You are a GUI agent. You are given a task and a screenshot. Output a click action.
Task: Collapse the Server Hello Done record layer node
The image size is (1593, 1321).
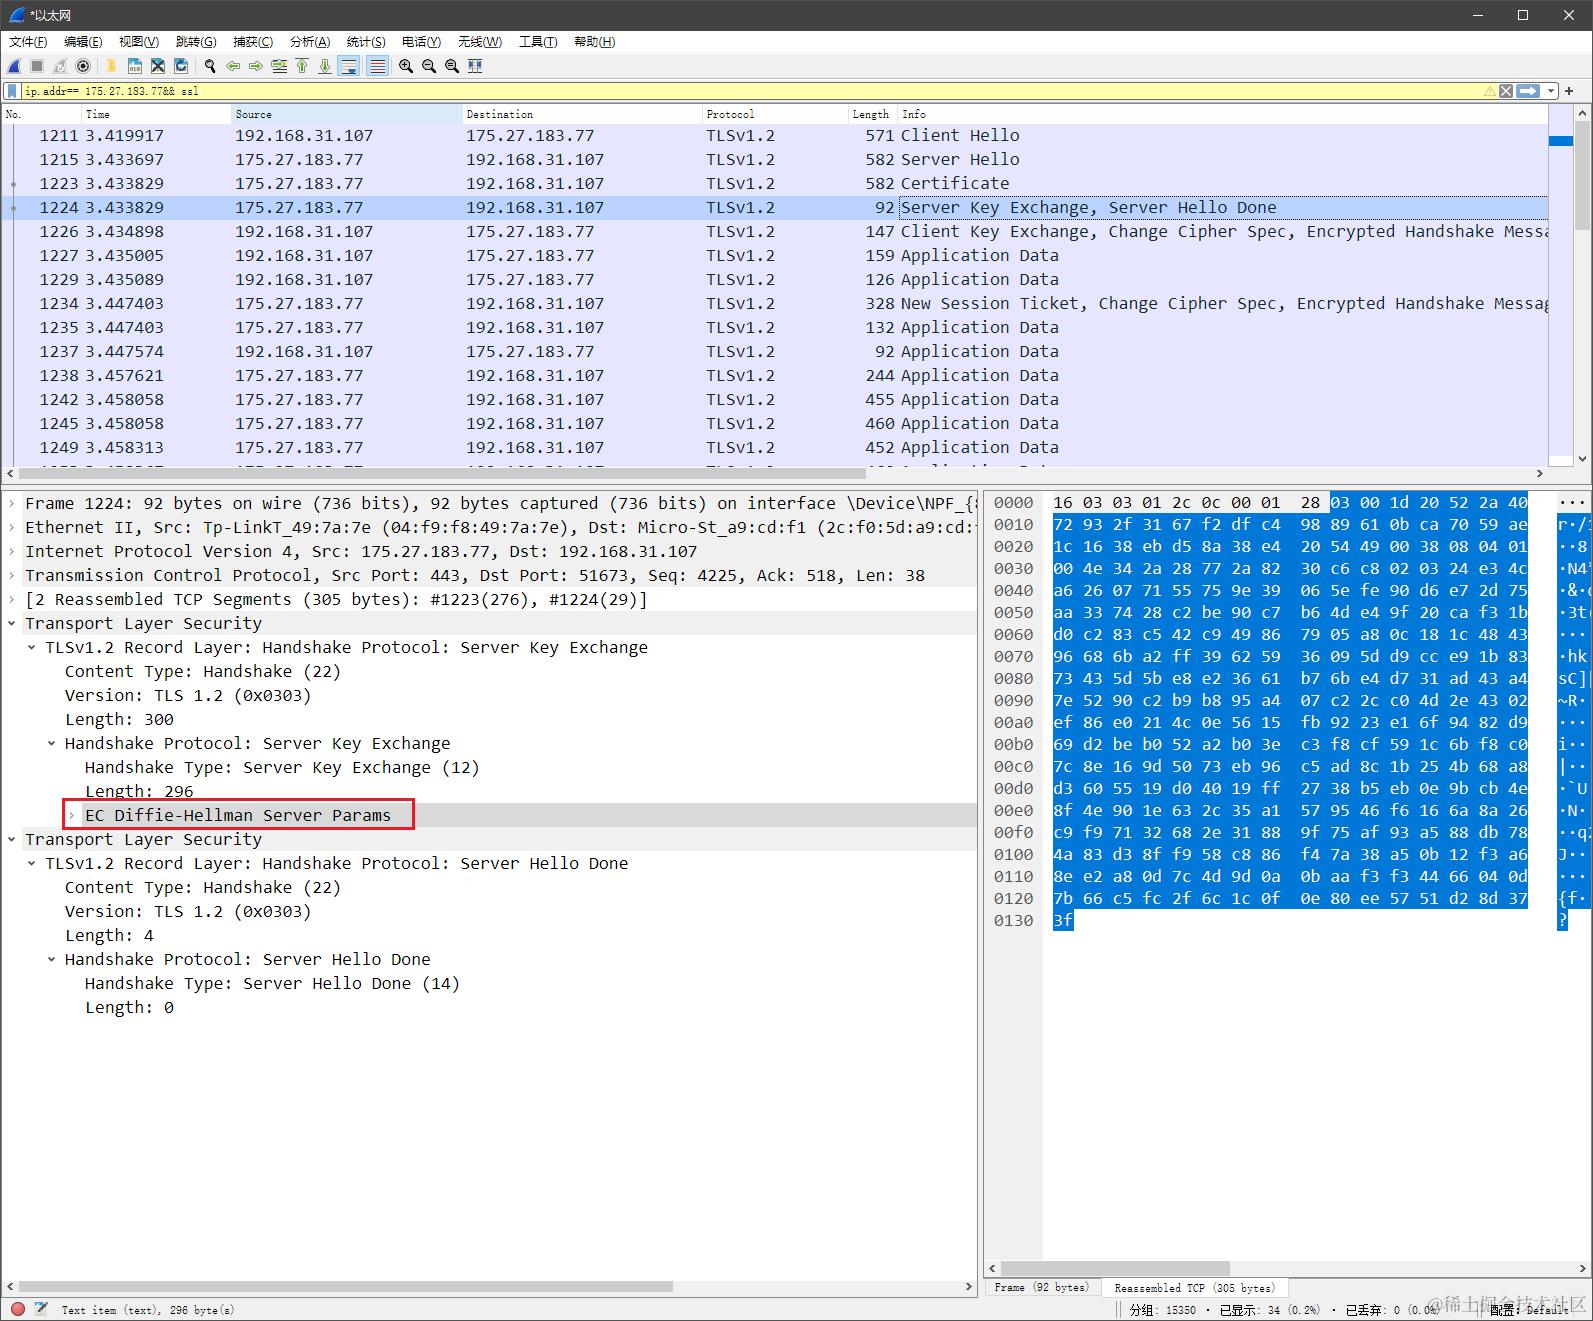click(x=32, y=863)
